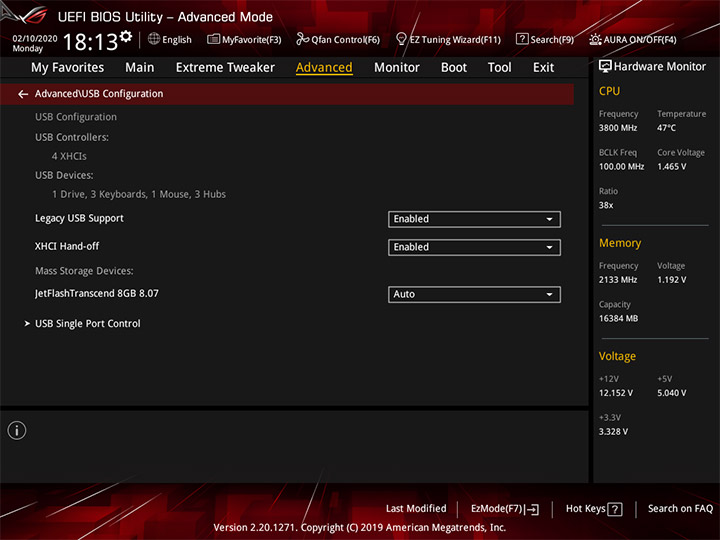Expand USB Single Port Control submenu
This screenshot has height=540, width=720.
87,324
